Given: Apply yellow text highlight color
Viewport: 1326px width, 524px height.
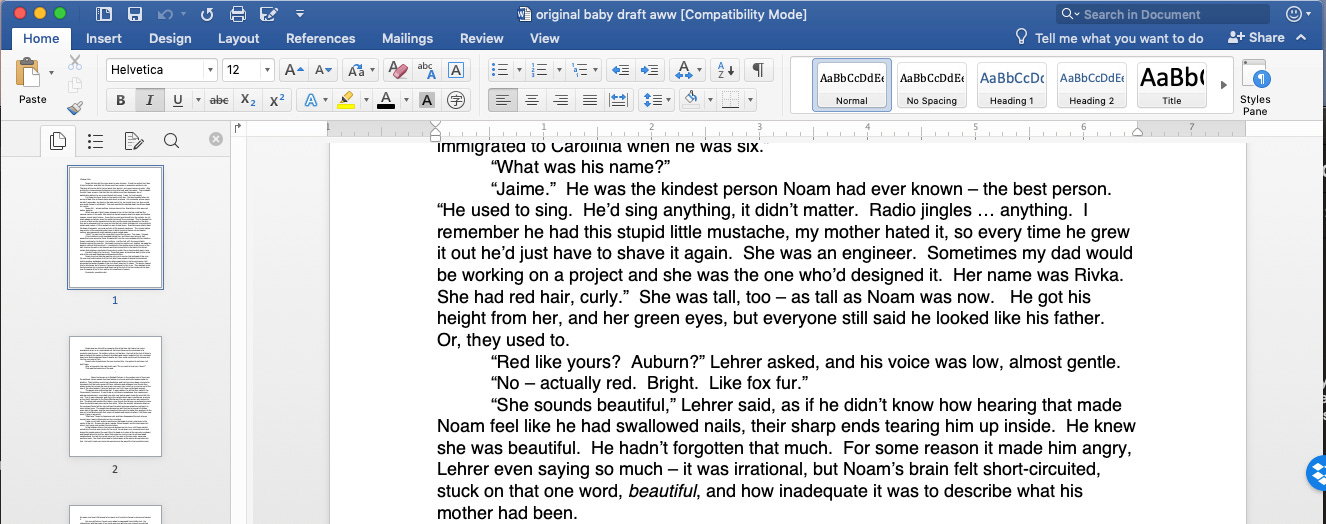Looking at the screenshot, I should tap(346, 100).
